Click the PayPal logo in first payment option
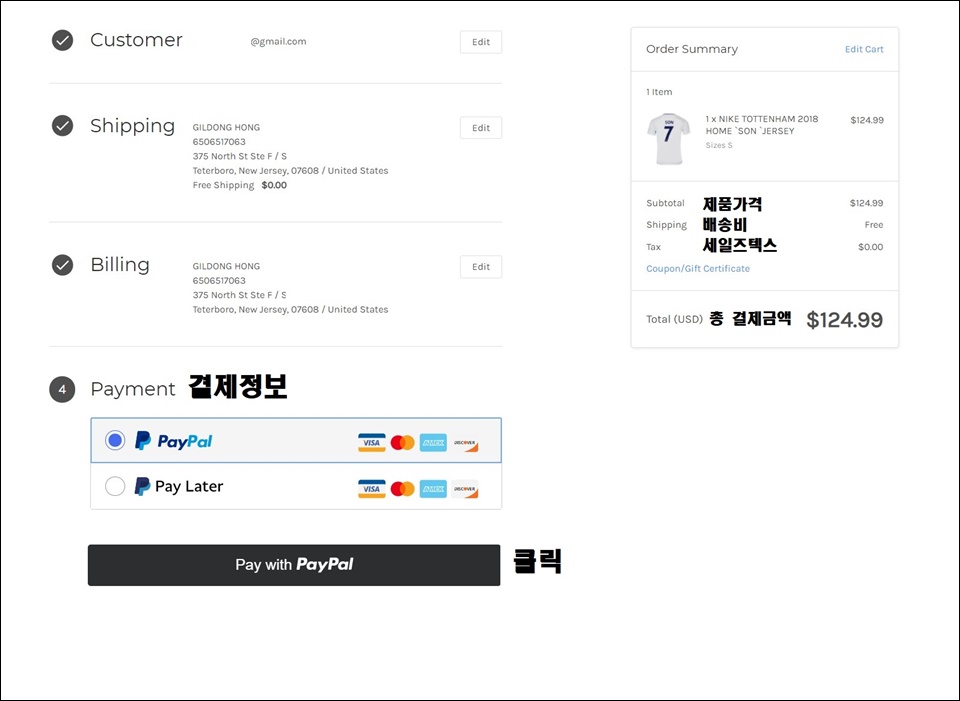This screenshot has width=960, height=701. pos(173,441)
